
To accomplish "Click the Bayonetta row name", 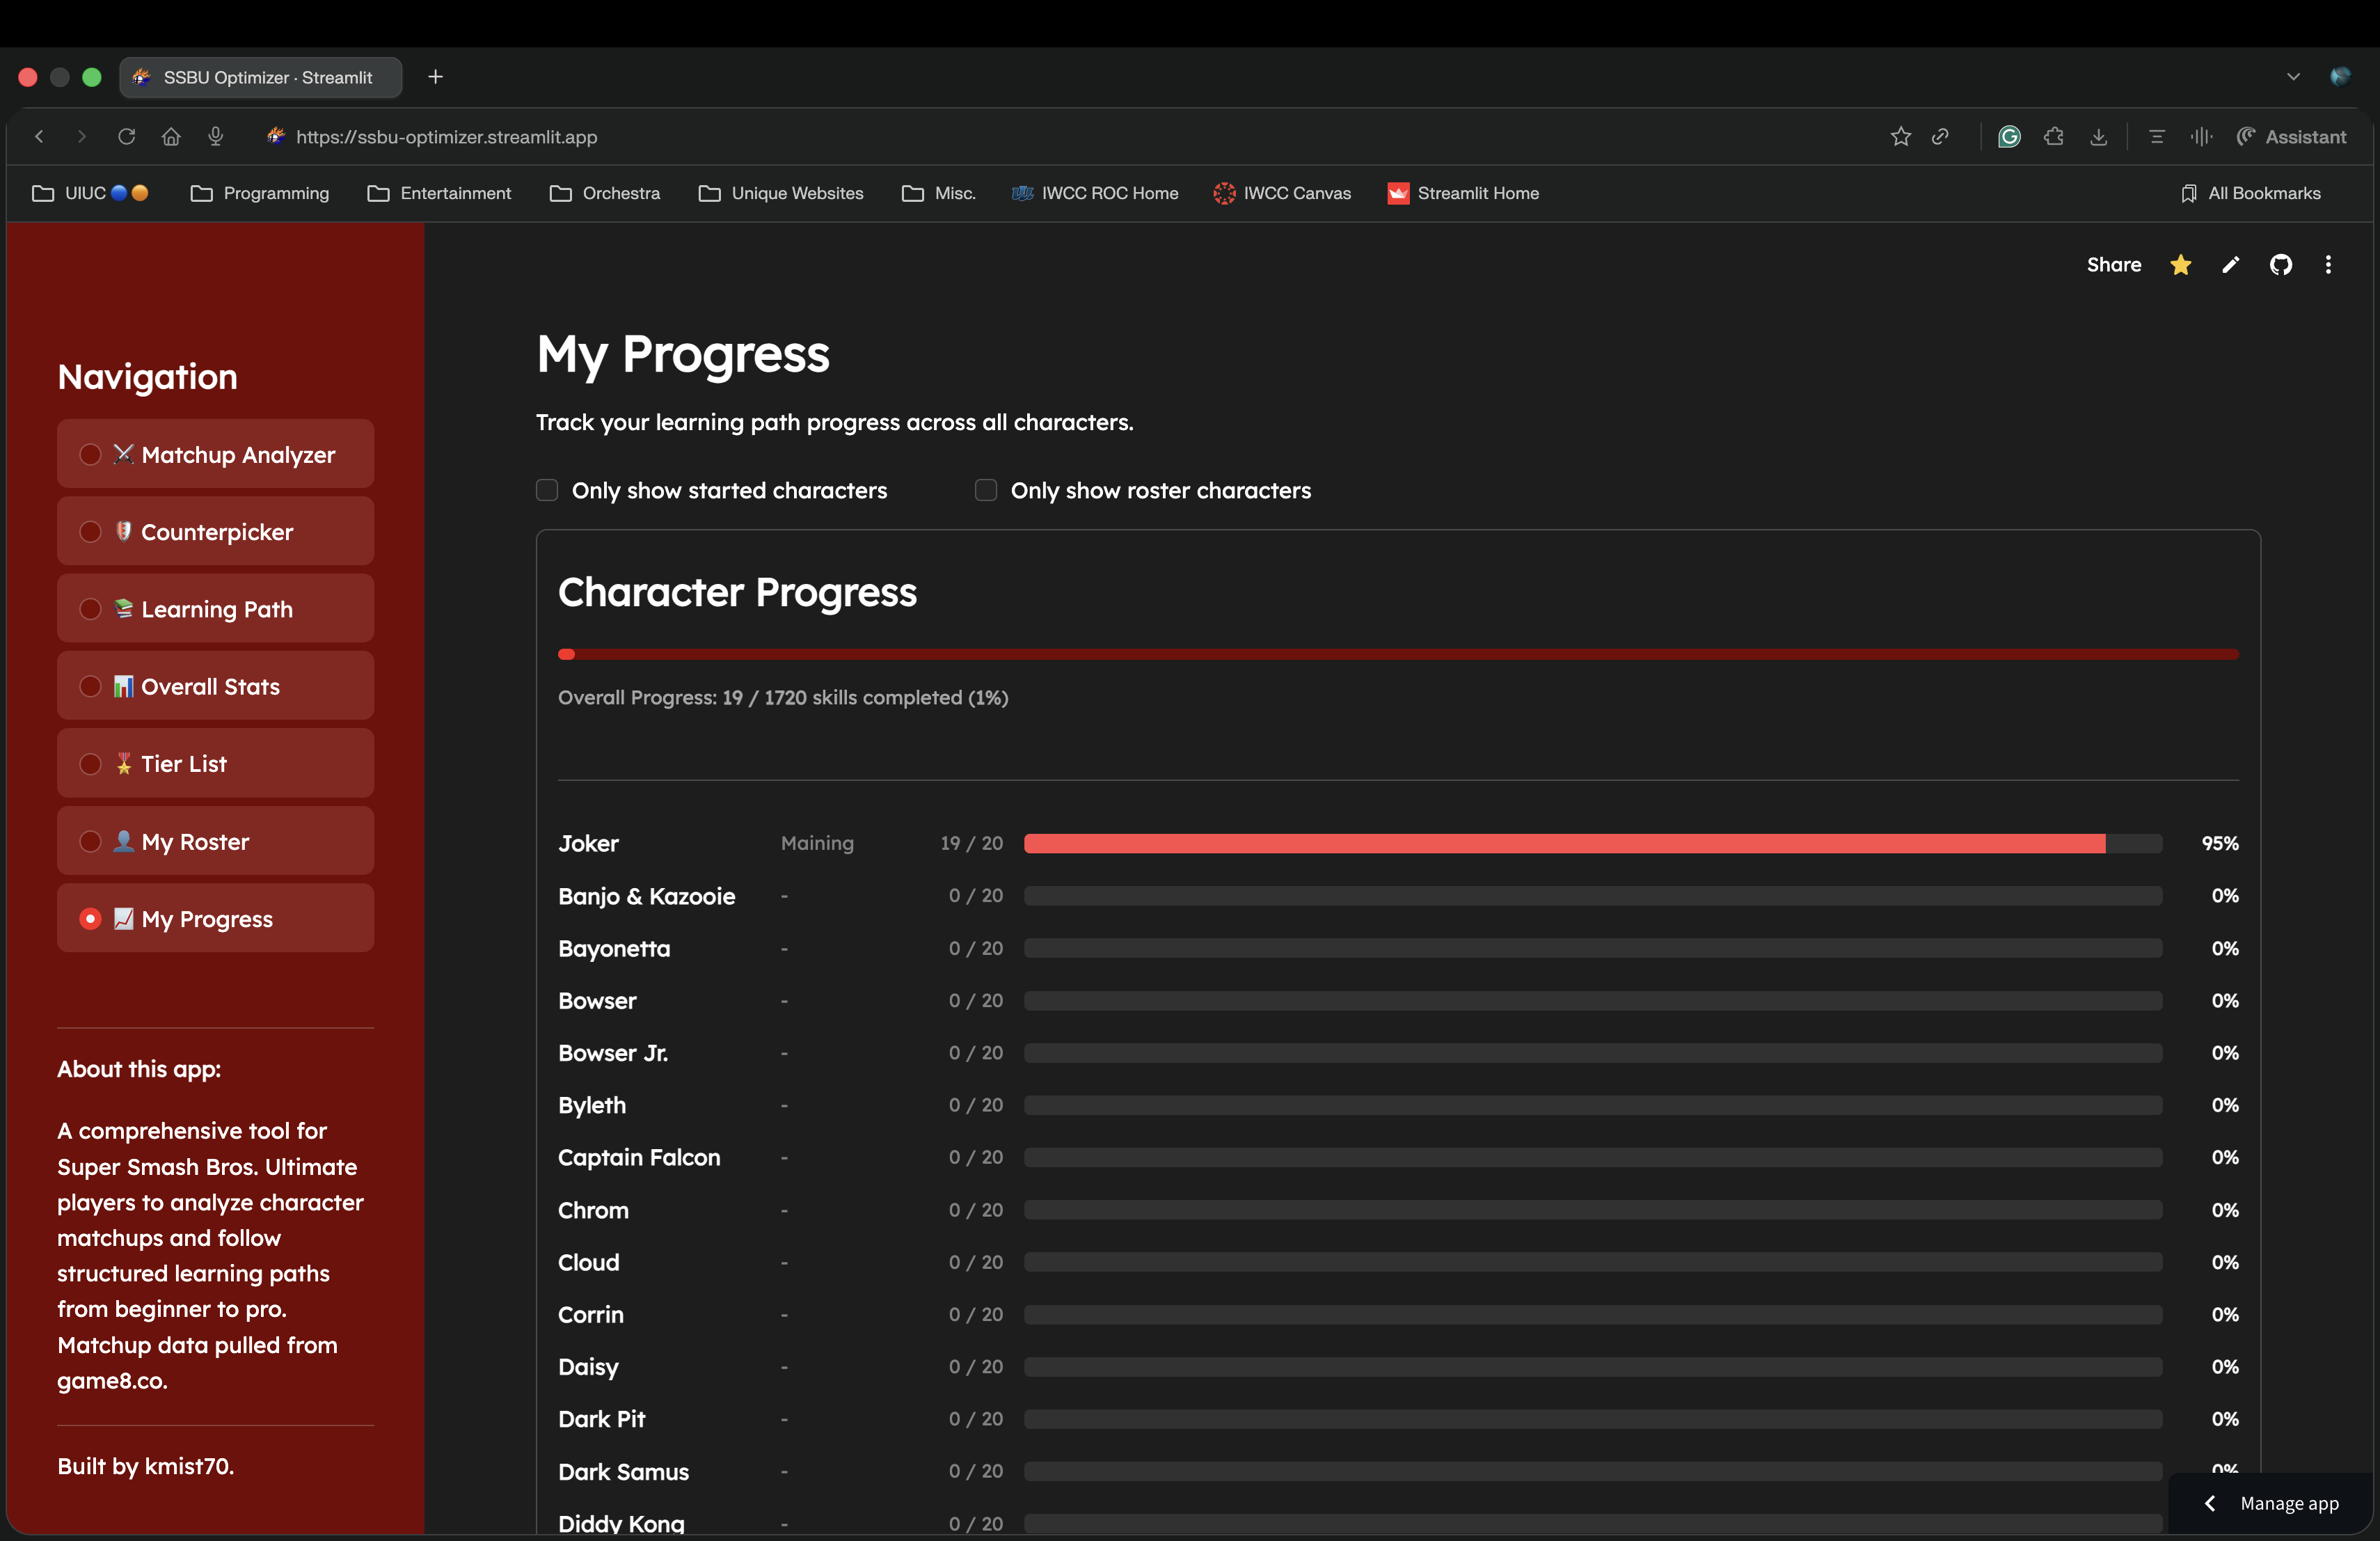I will tap(614, 948).
